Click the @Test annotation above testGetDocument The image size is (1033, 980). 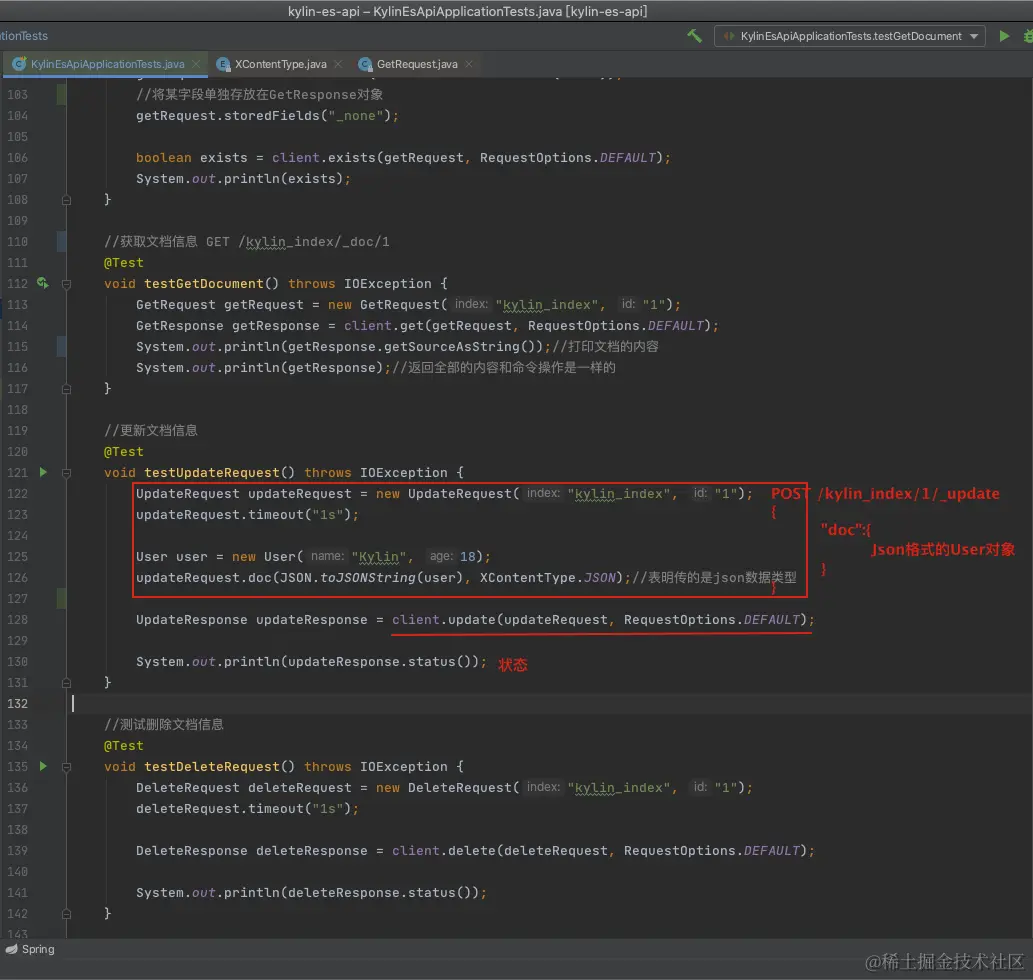(124, 263)
